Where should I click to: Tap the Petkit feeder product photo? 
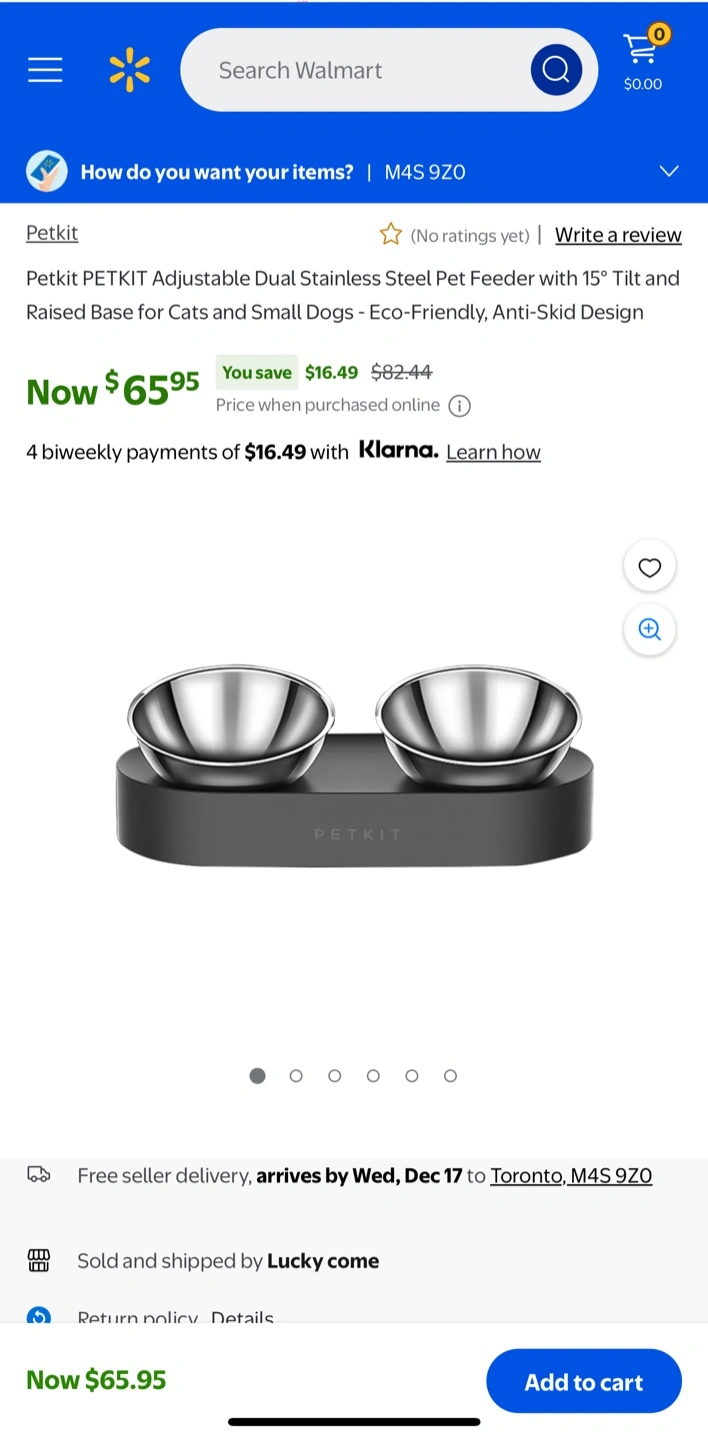coord(354,765)
